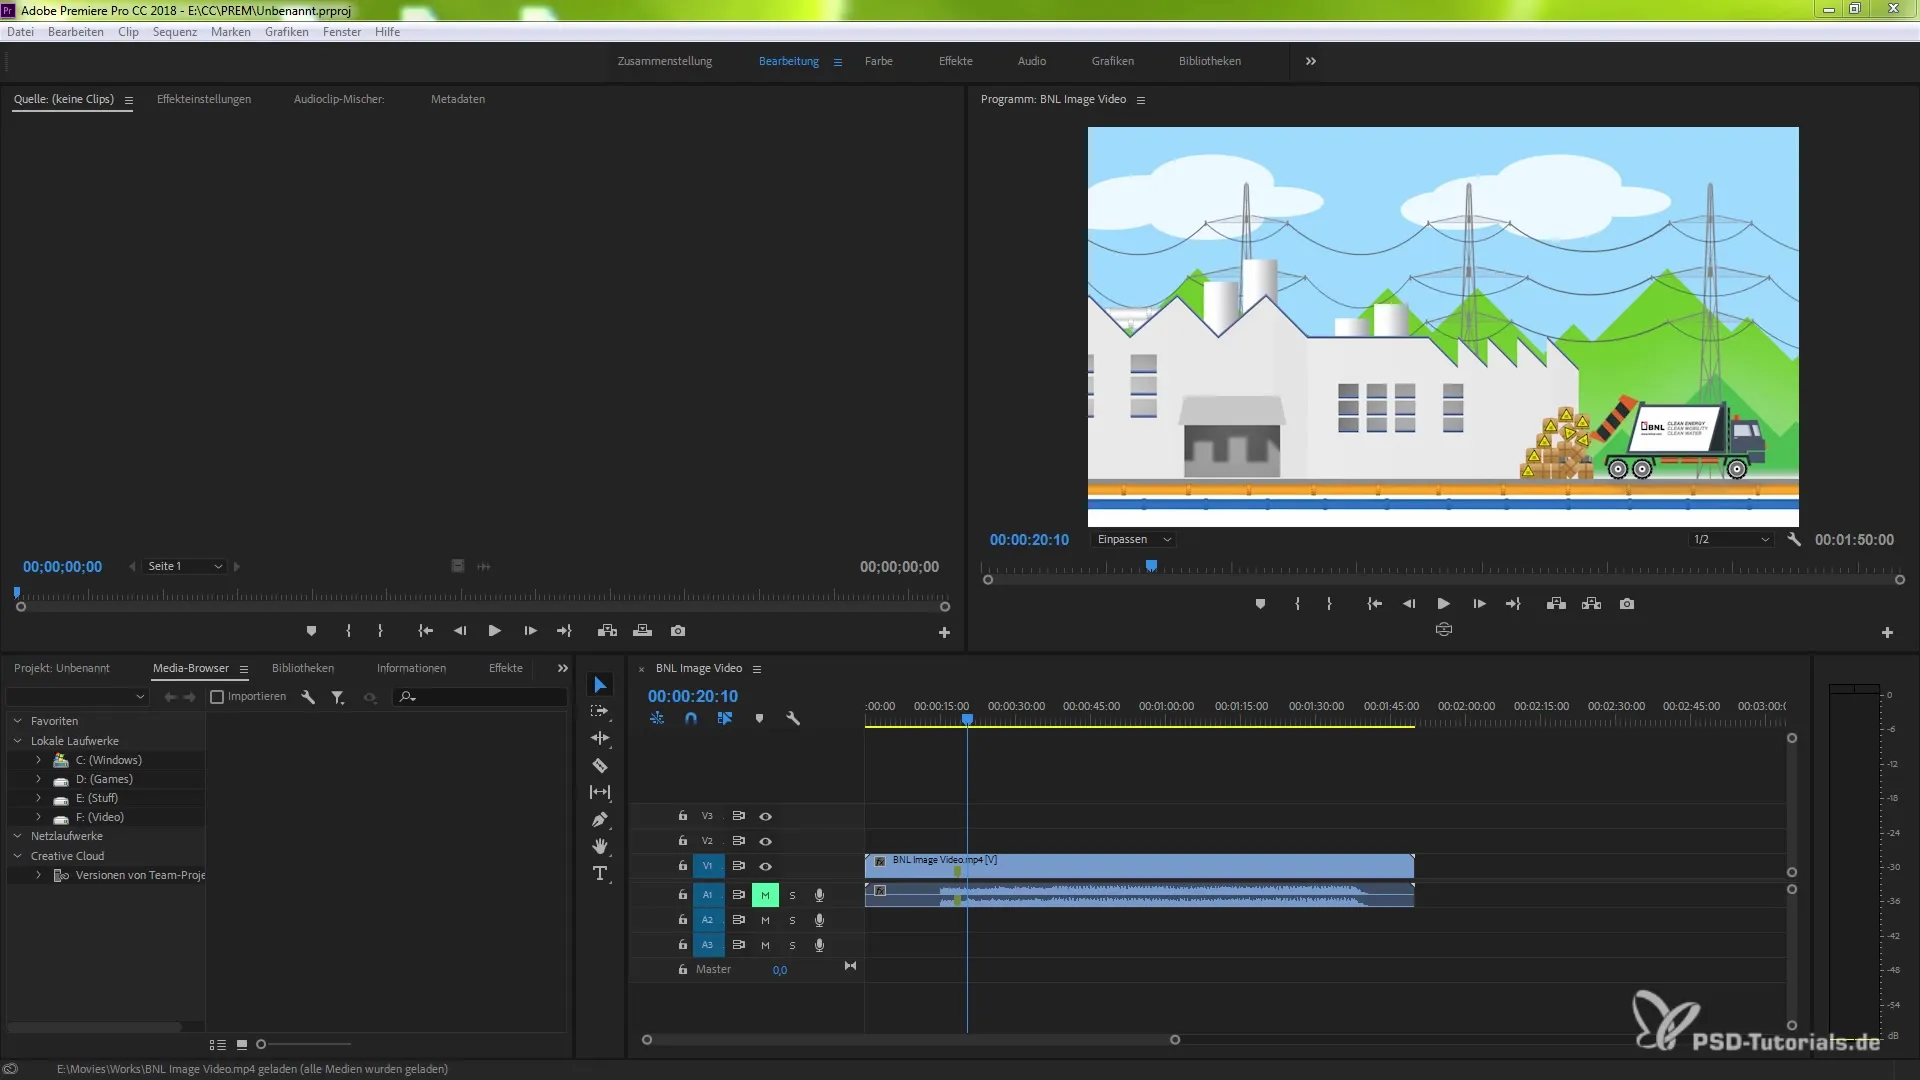Step forward one frame in Program monitor
Image resolution: width=1920 pixels, height=1080 pixels.
point(1479,604)
